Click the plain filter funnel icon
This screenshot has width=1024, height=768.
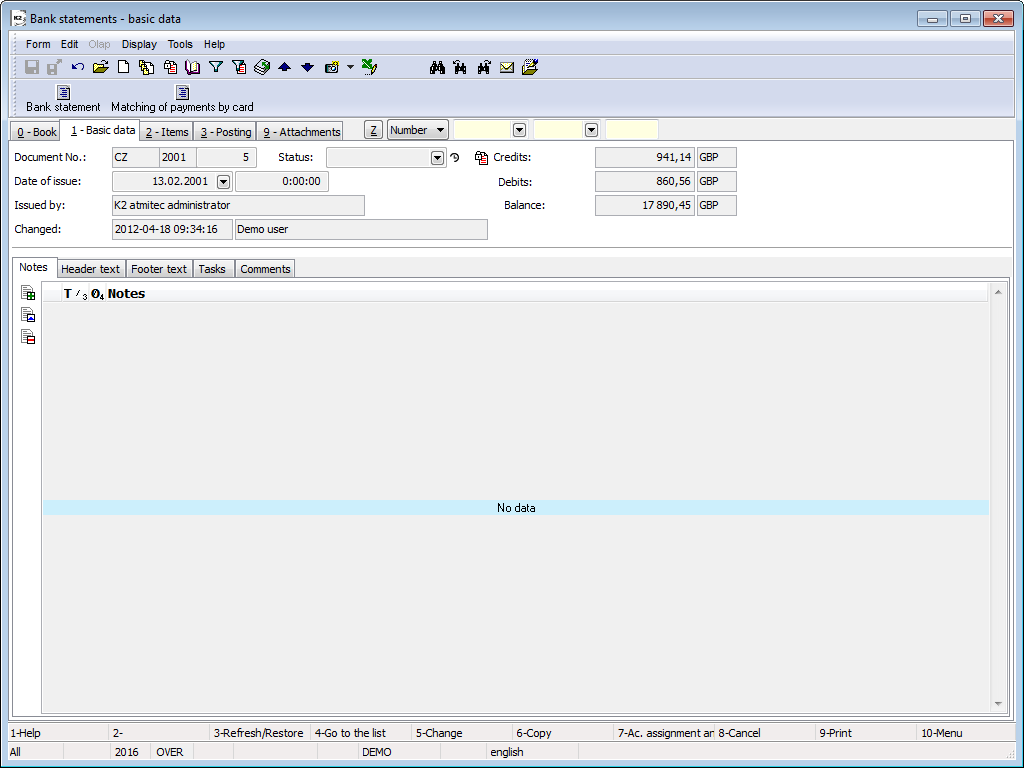point(216,67)
